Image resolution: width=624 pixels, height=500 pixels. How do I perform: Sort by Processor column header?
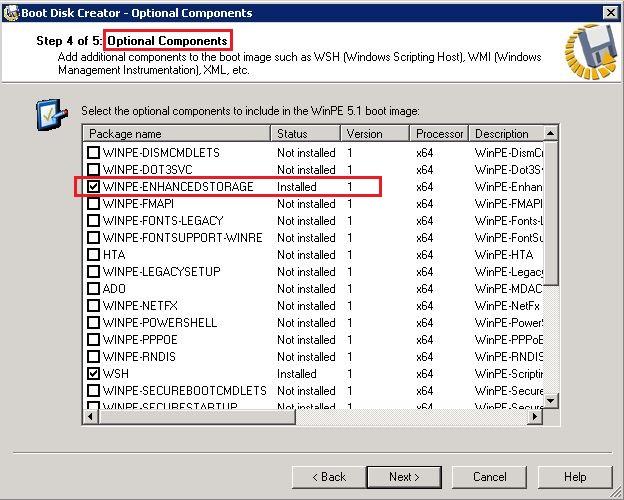coord(439,133)
